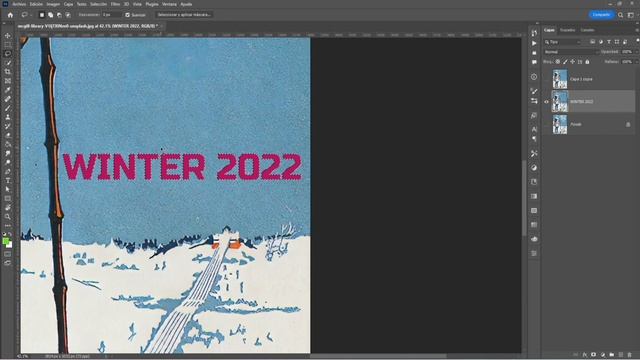Choose Intersect with Selection mode icon
640x360 pixels.
click(x=68, y=15)
